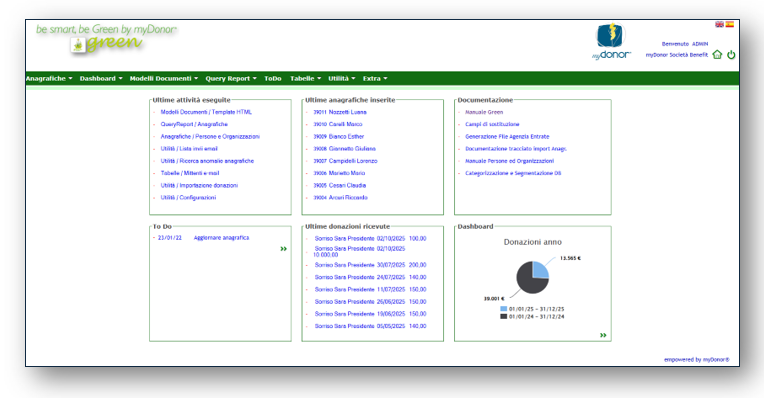Open record 39010 Carelli Marco

click(338, 124)
